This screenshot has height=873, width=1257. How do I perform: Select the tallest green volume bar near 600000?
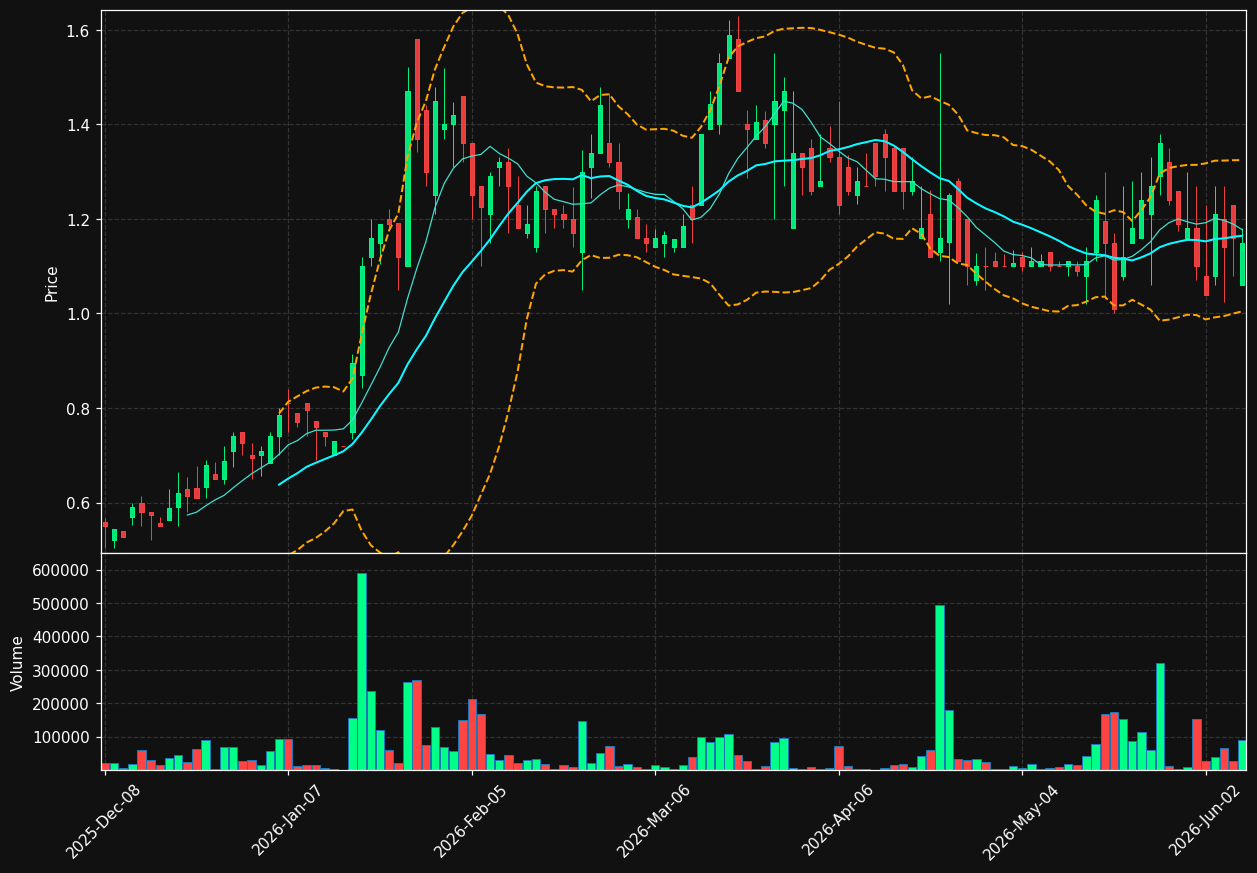tap(362, 671)
